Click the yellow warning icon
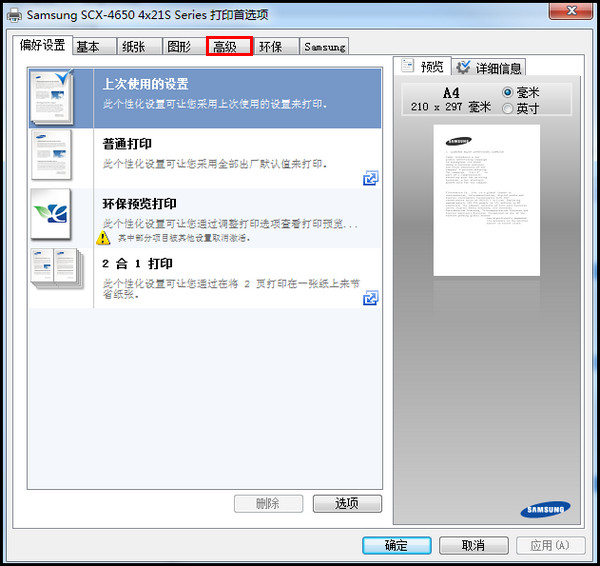Viewport: 600px width, 566px height. 103,238
